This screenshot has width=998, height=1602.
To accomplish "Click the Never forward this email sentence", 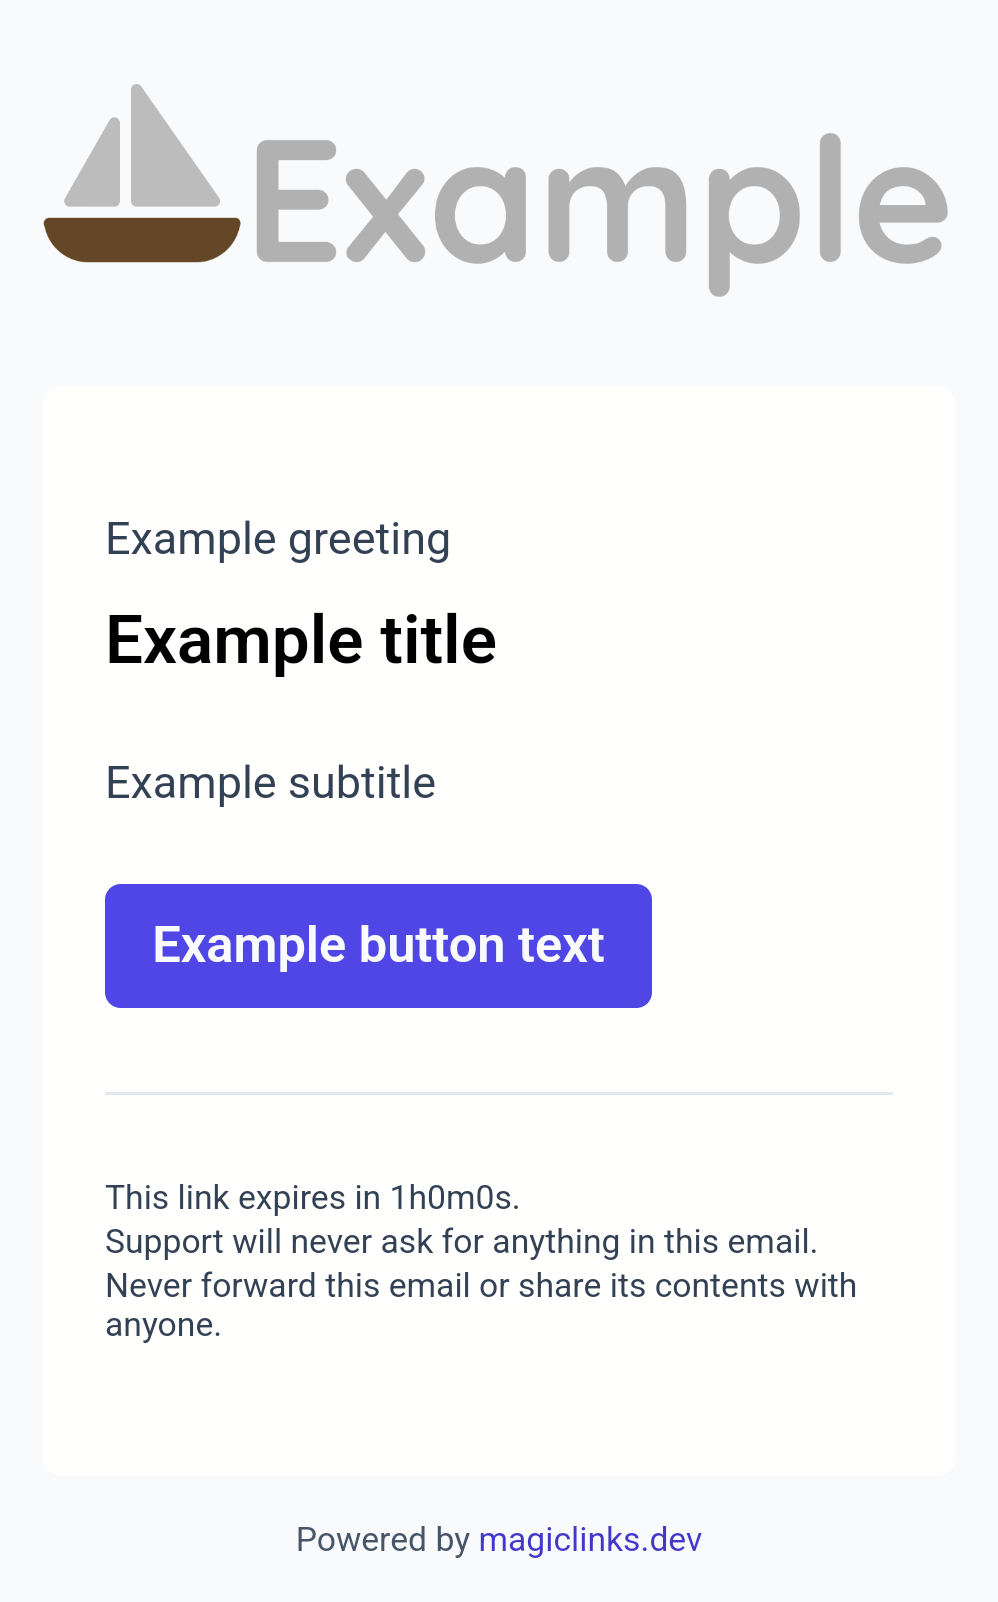I will [481, 1304].
